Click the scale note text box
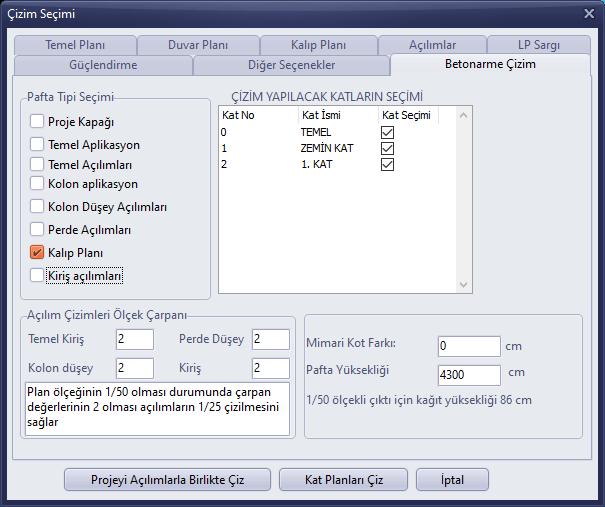This screenshot has height=507, width=605. click(x=157, y=409)
